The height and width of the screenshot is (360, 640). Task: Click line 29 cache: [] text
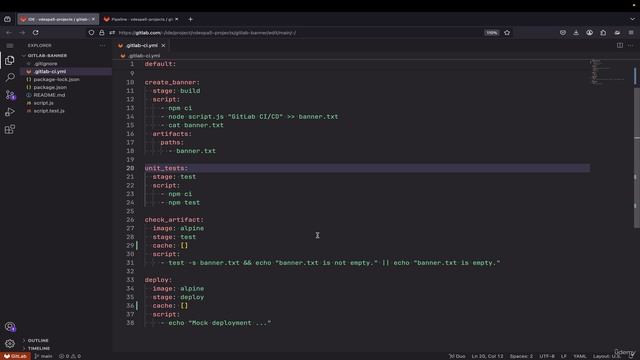(x=170, y=245)
